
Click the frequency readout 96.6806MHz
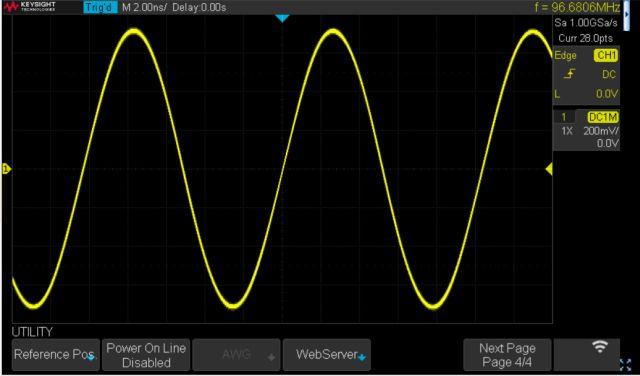click(577, 7)
